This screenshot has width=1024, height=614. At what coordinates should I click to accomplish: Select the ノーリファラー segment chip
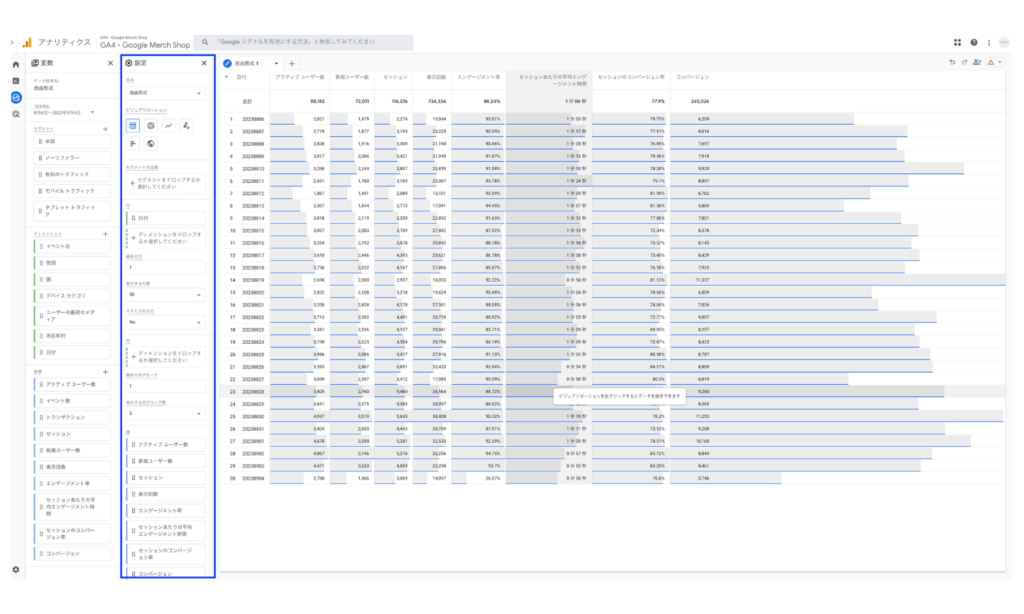[x=72, y=158]
